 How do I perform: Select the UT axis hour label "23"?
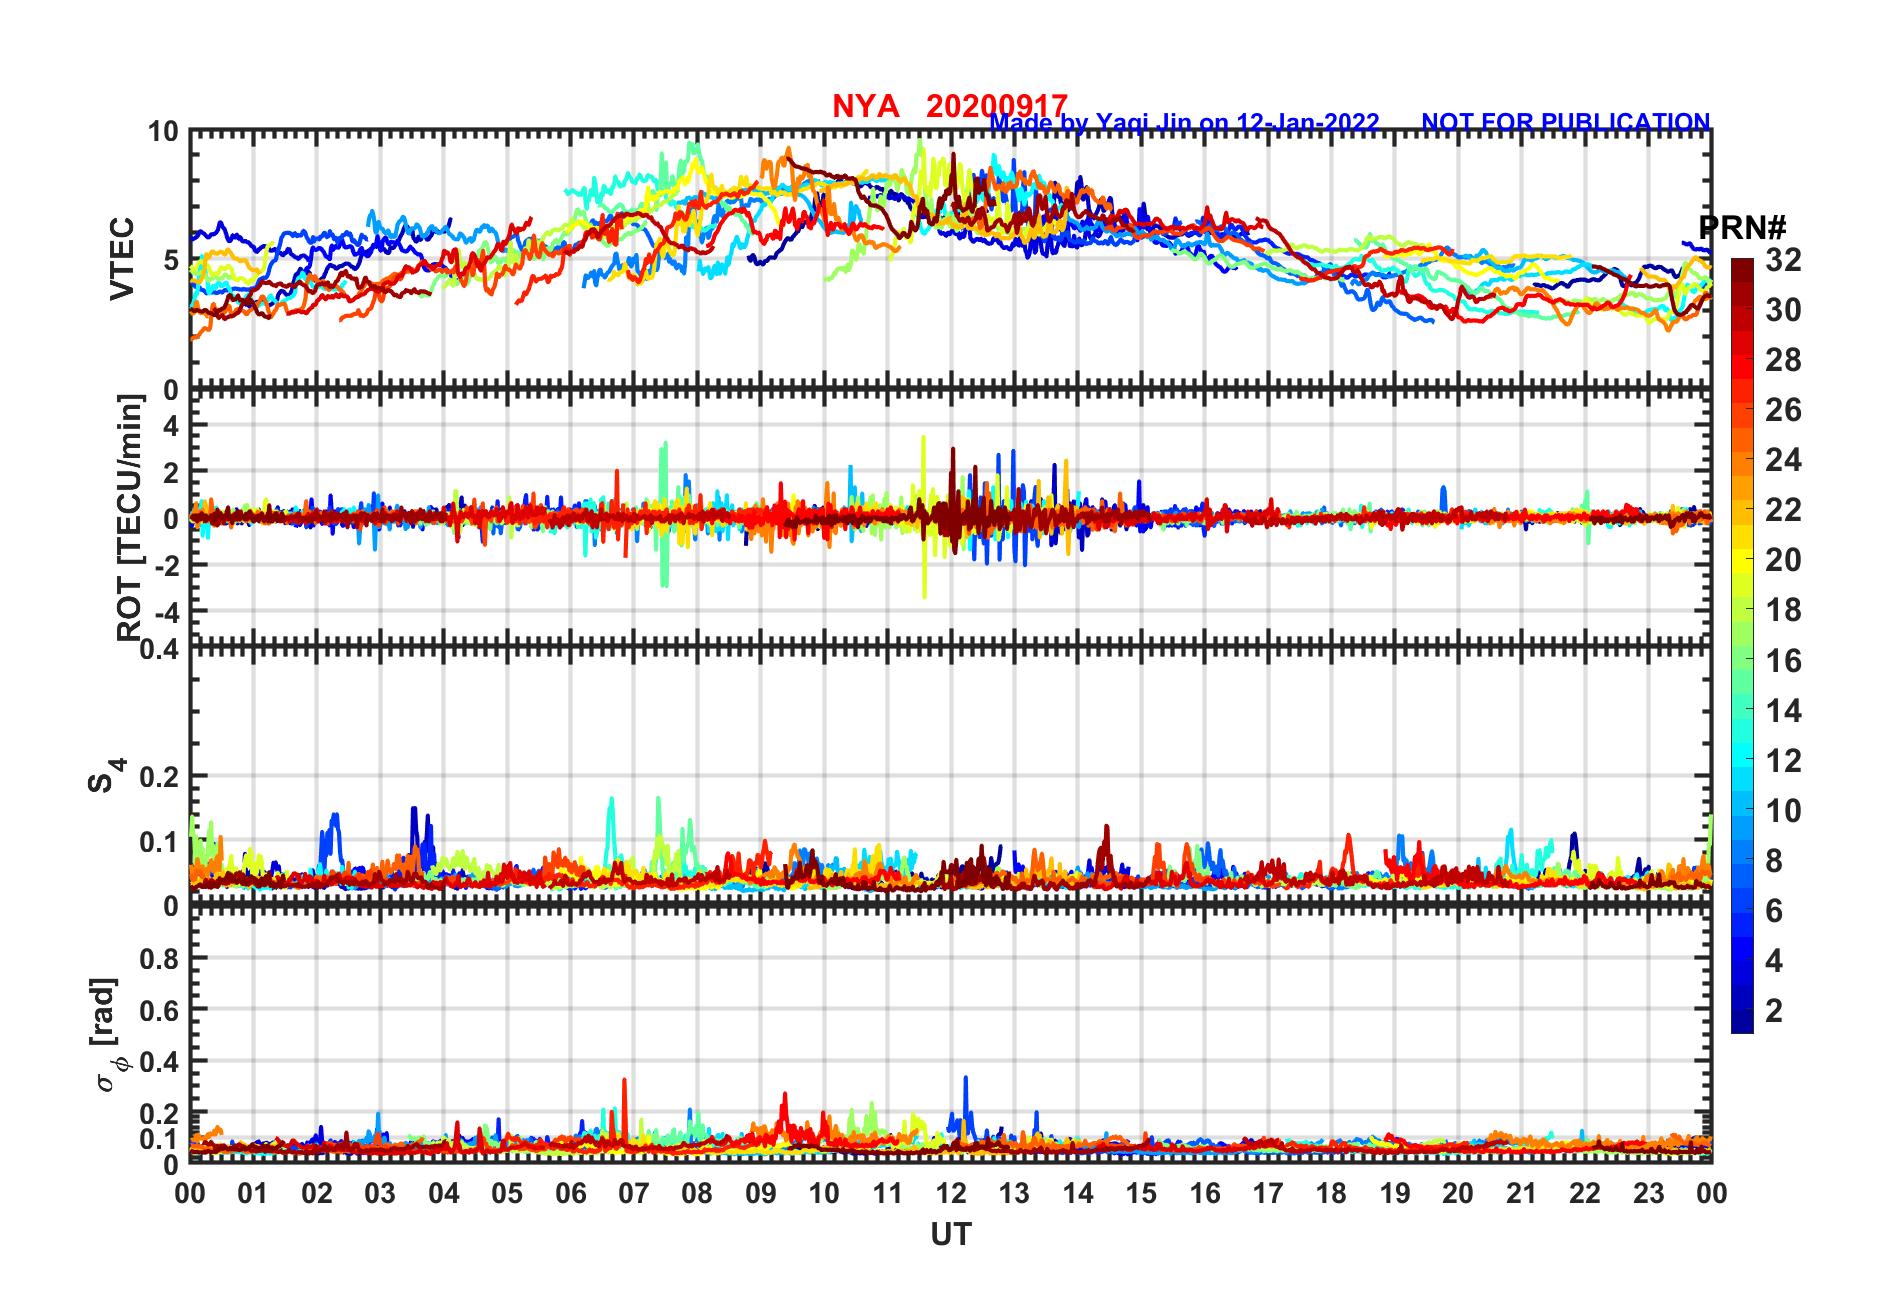[1648, 1193]
